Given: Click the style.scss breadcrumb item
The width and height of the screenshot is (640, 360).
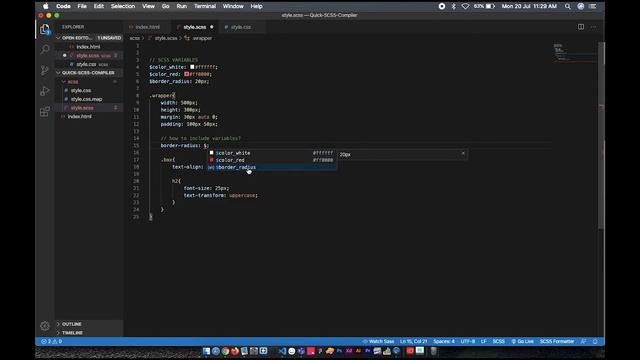Looking at the screenshot, I should [166, 38].
